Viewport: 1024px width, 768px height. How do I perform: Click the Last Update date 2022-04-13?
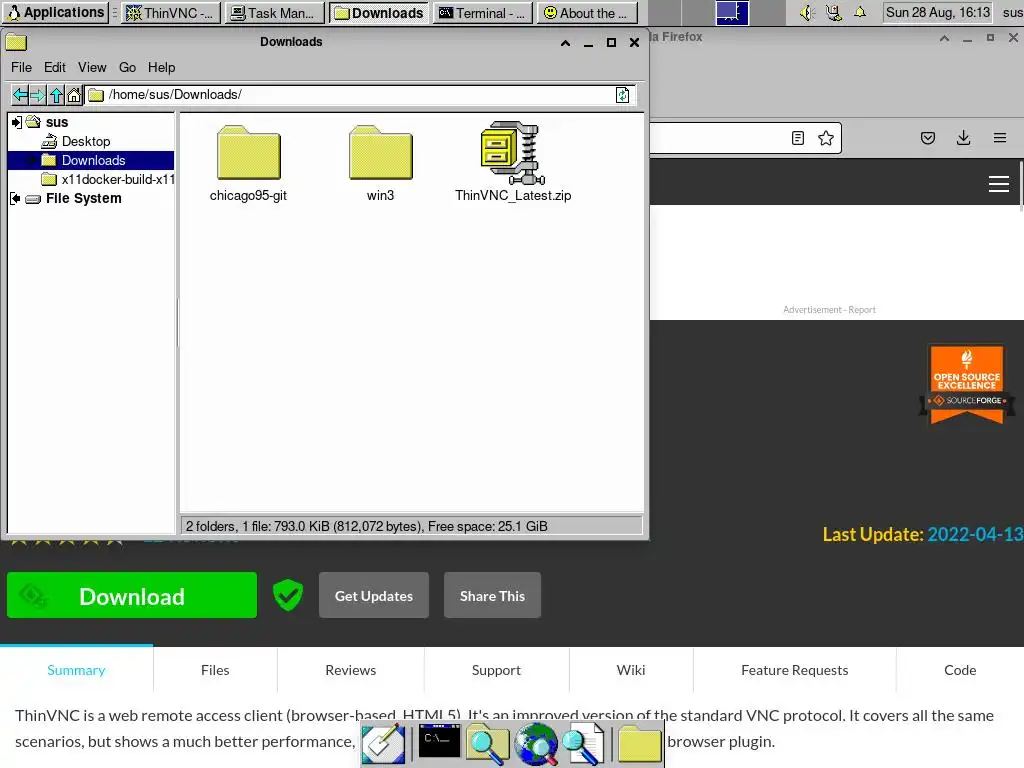tap(975, 534)
